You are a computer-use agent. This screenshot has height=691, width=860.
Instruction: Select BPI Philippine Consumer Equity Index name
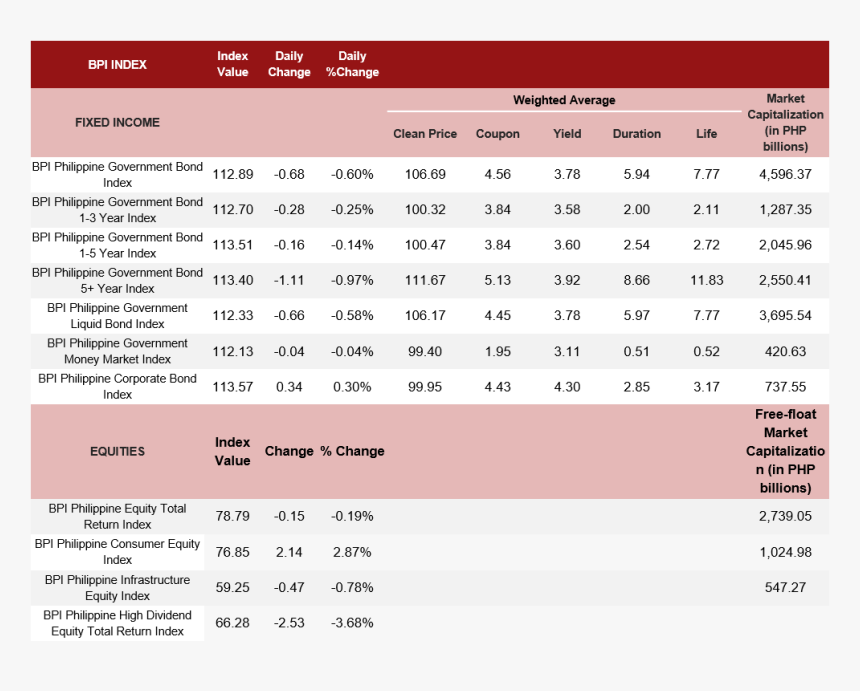pos(117,552)
